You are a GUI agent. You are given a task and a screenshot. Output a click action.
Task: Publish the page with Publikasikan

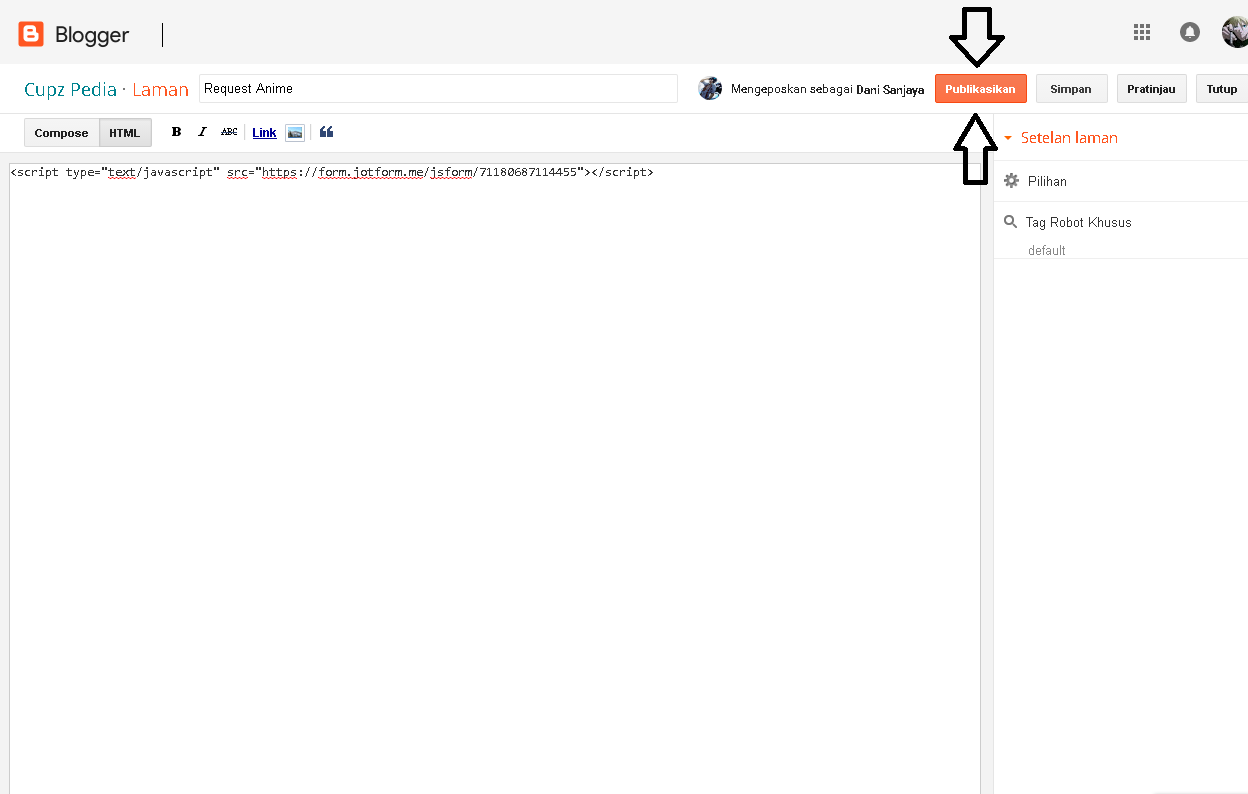pyautogui.click(x=980, y=89)
